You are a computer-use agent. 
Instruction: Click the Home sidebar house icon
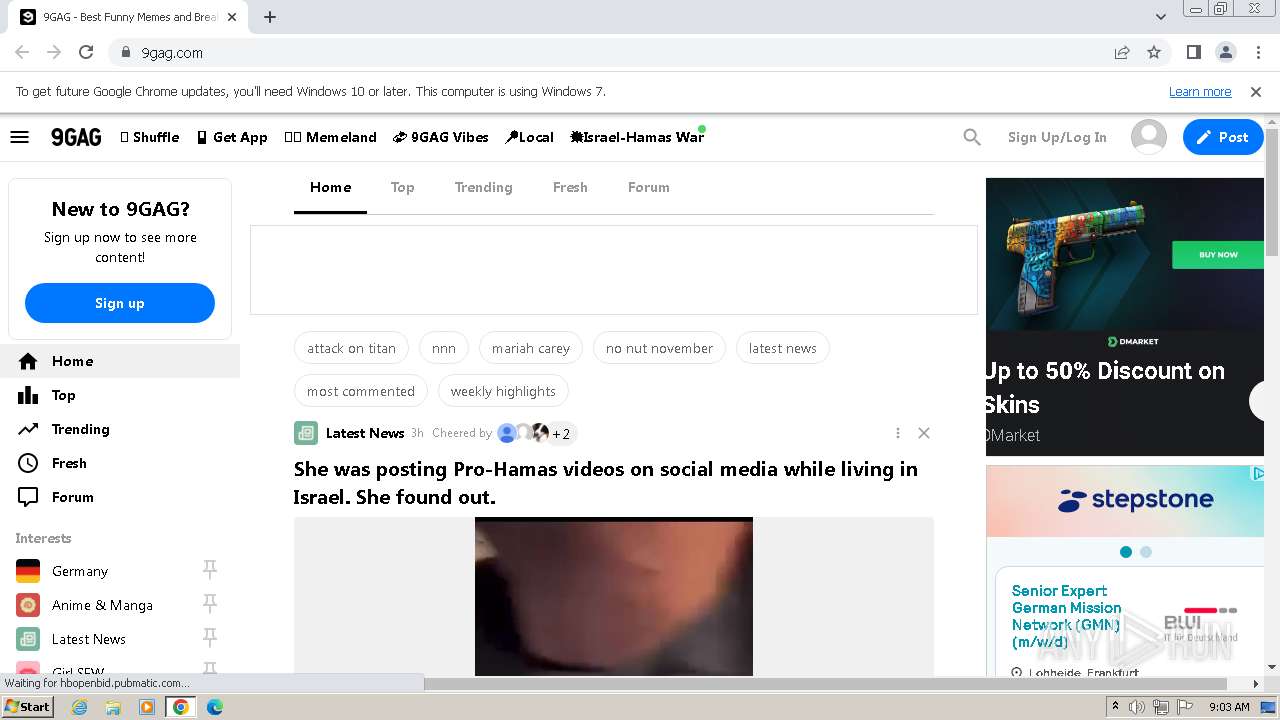[x=28, y=361]
